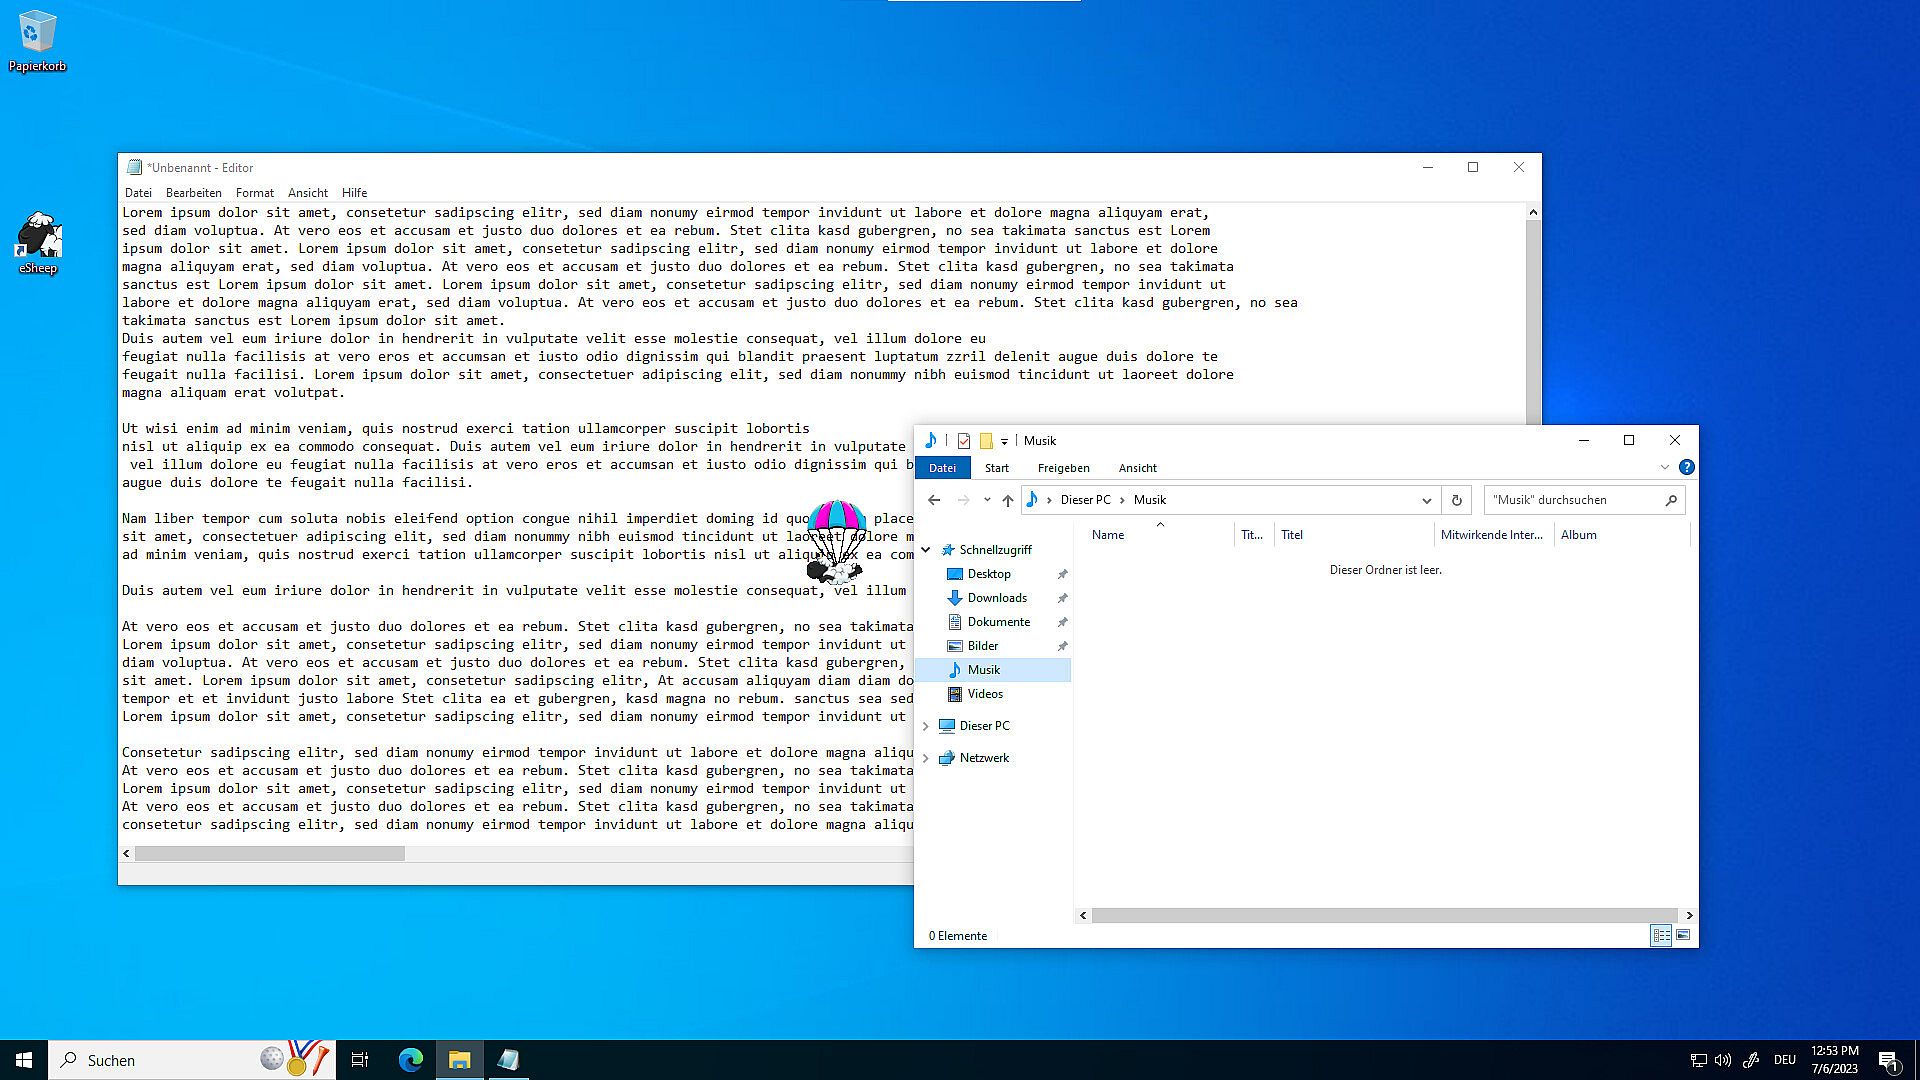Image resolution: width=1920 pixels, height=1080 pixels.
Task: Switch to the Freigeben ribbon tab
Action: [x=1063, y=468]
